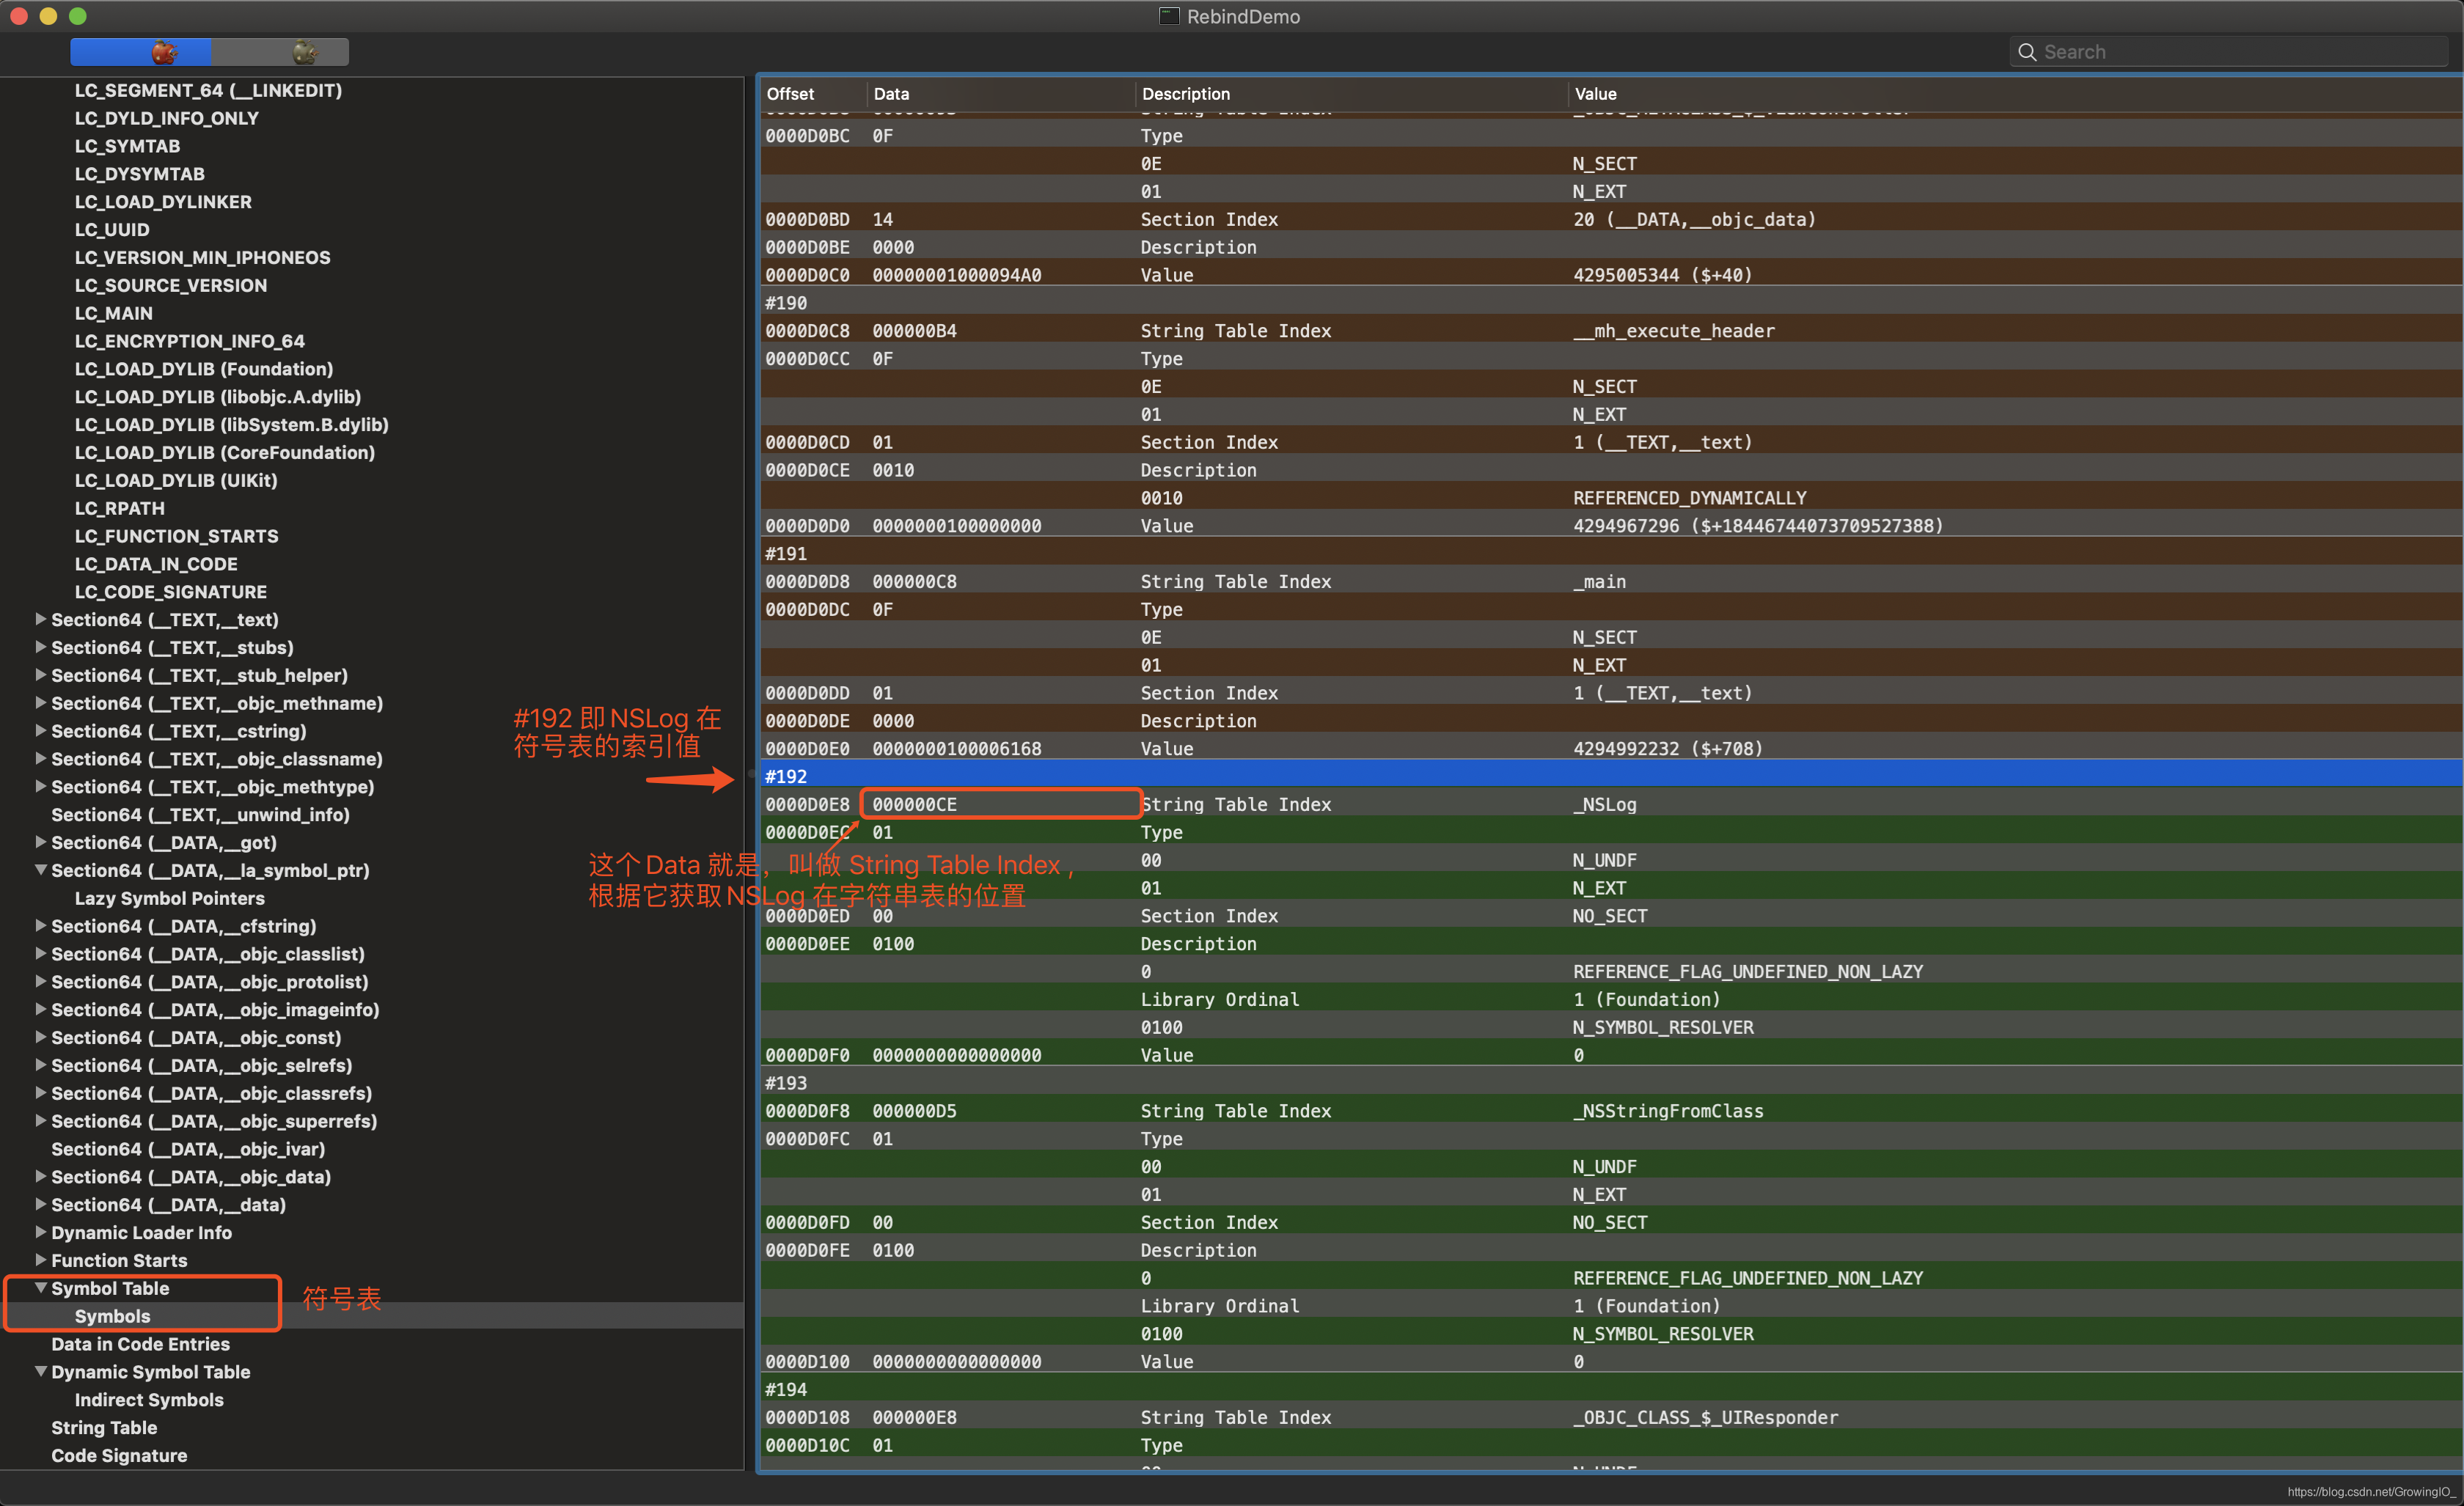Viewport: 2464px width, 1506px height.
Task: Select the highlighted #192 symbol row
Action: [x=1611, y=776]
